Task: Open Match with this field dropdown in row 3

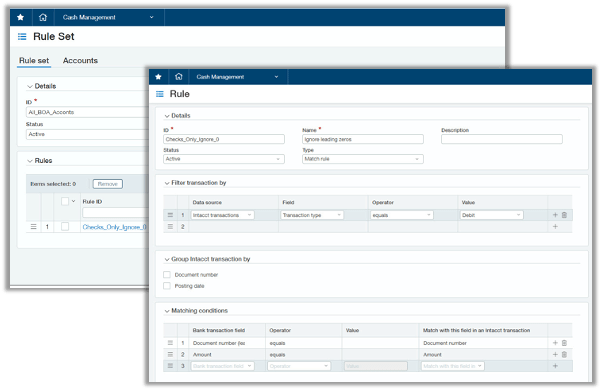Action: point(453,366)
